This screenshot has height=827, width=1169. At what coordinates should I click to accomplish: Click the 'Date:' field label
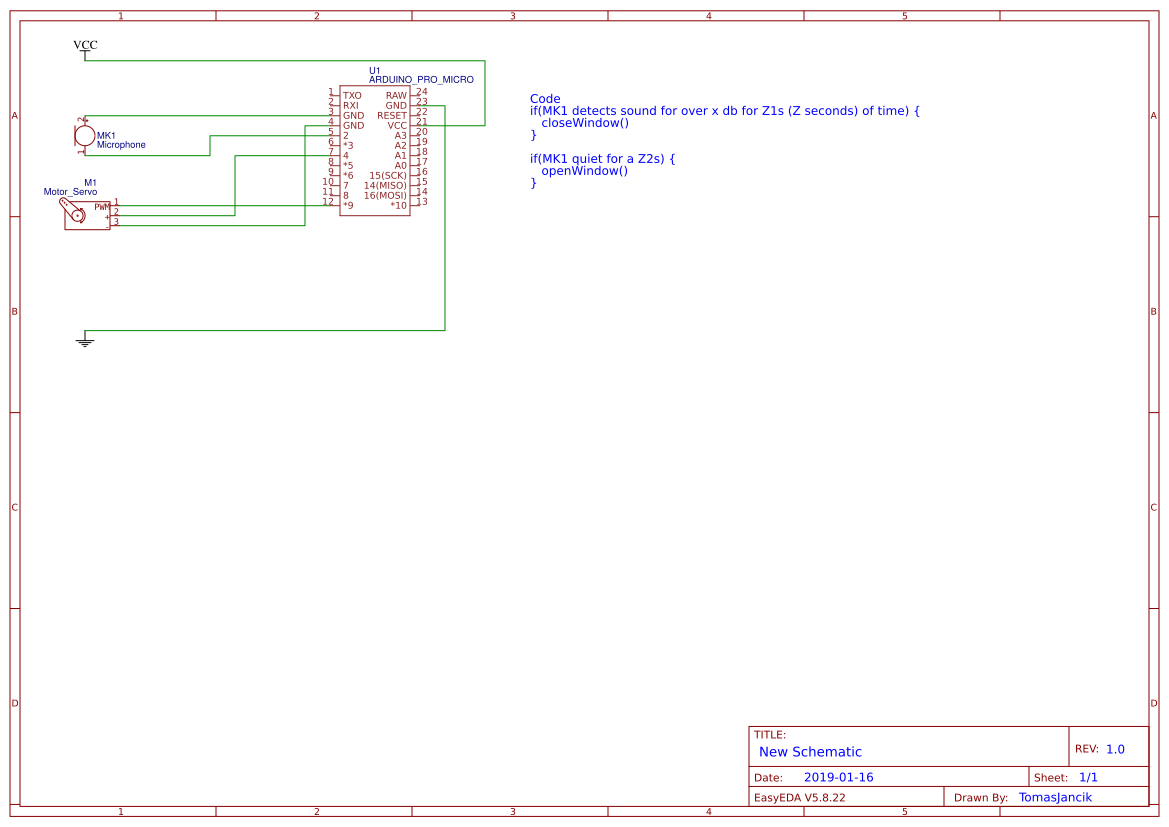[x=768, y=778]
